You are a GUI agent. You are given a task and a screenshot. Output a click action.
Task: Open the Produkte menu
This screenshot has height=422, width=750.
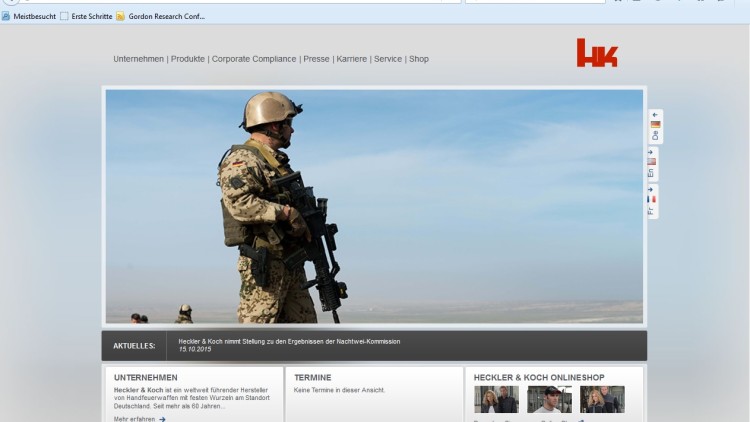pyautogui.click(x=187, y=59)
